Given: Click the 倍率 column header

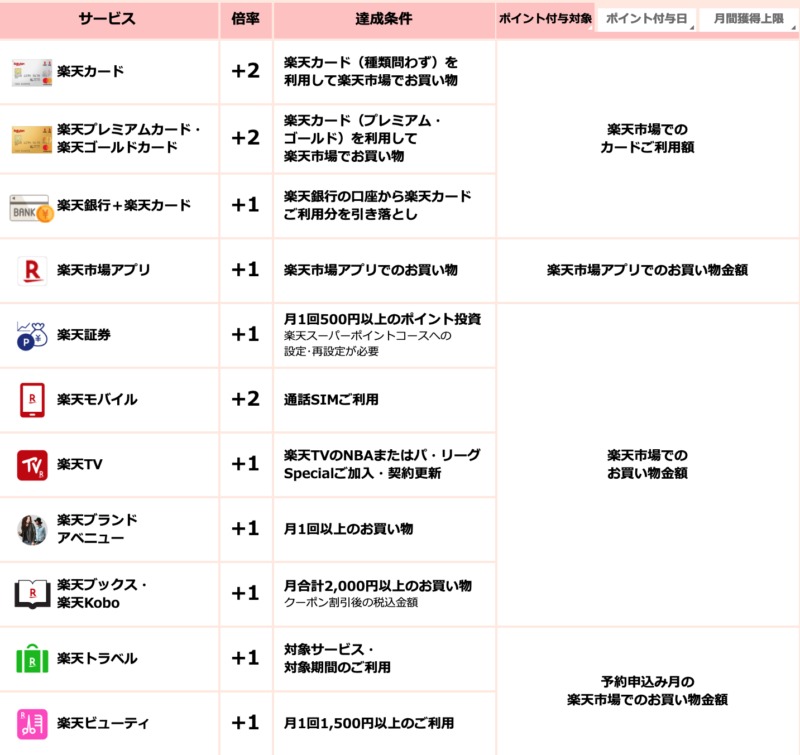Looking at the screenshot, I should (245, 19).
